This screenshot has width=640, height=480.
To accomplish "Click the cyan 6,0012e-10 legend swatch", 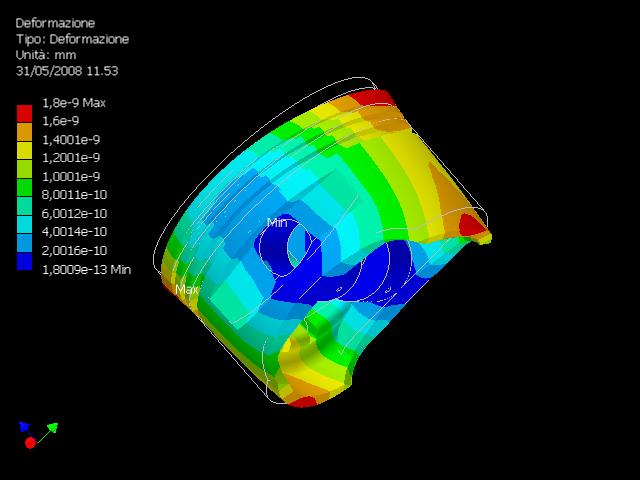I will (x=24, y=224).
